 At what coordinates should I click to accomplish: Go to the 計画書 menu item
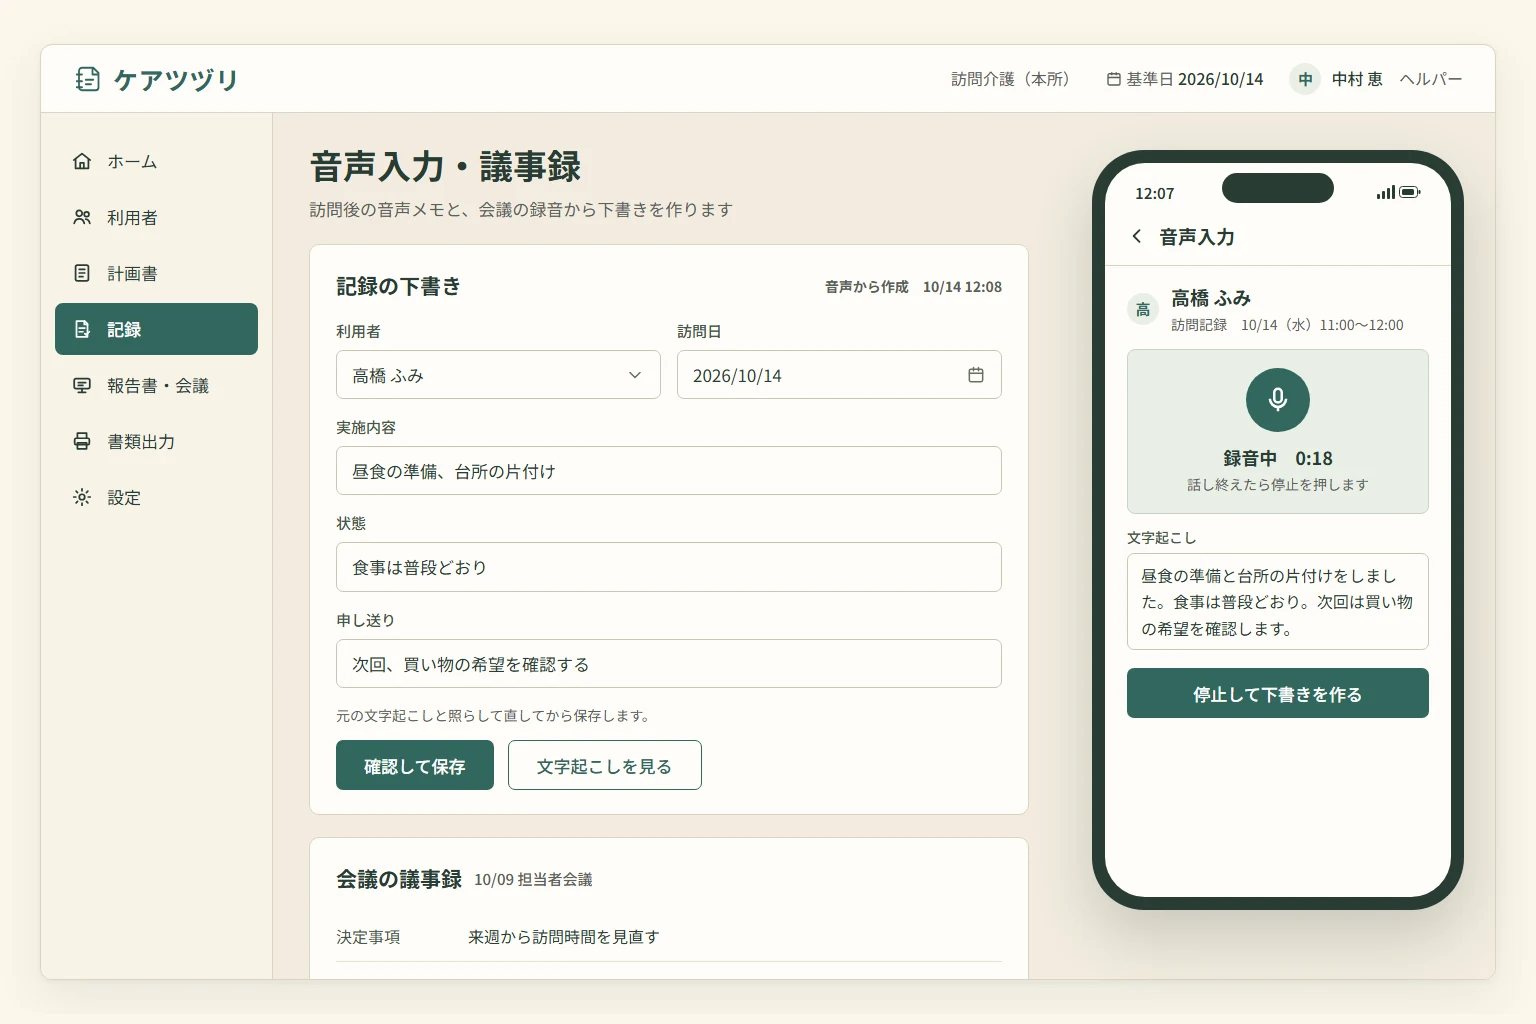pos(156,273)
